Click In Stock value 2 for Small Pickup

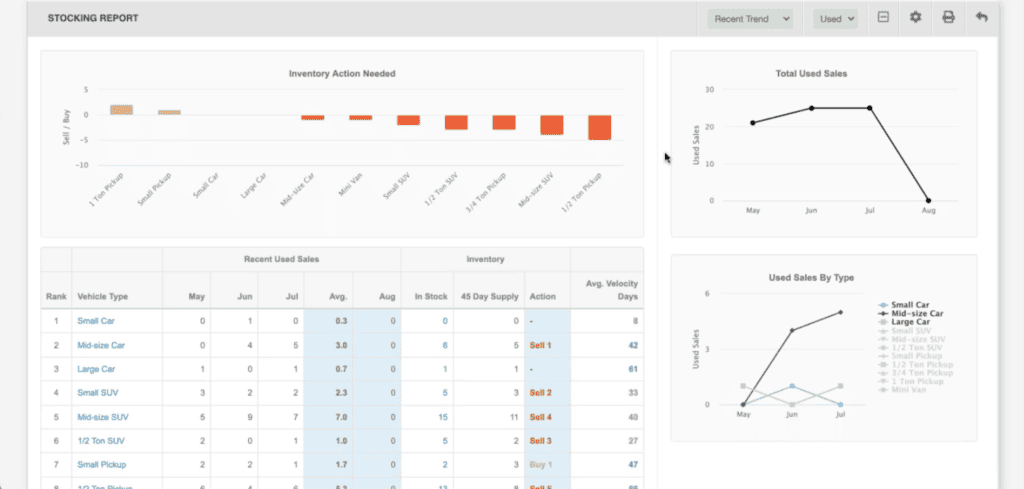pos(445,465)
